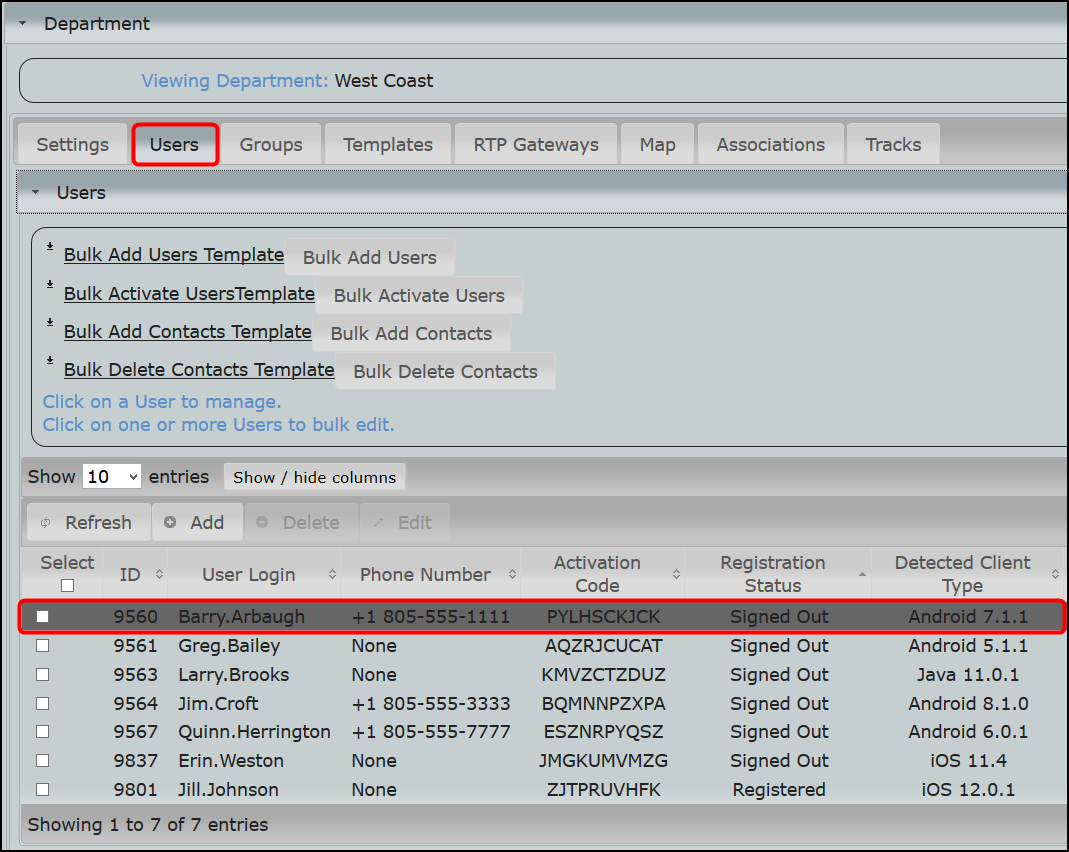Select the checkbox for Jill.Johnson row
This screenshot has height=852, width=1069.
tap(42, 789)
